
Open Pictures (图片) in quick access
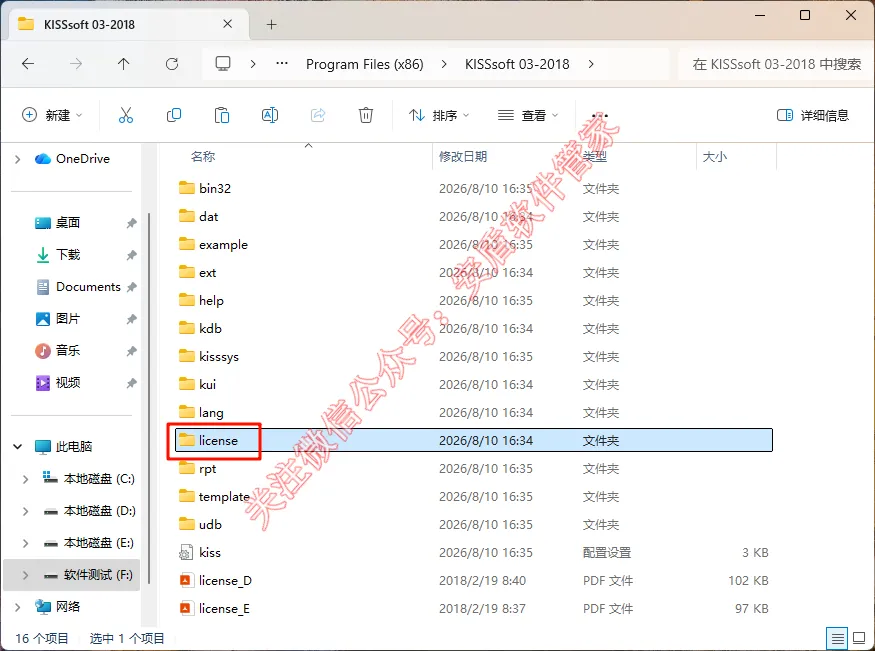(x=58, y=319)
